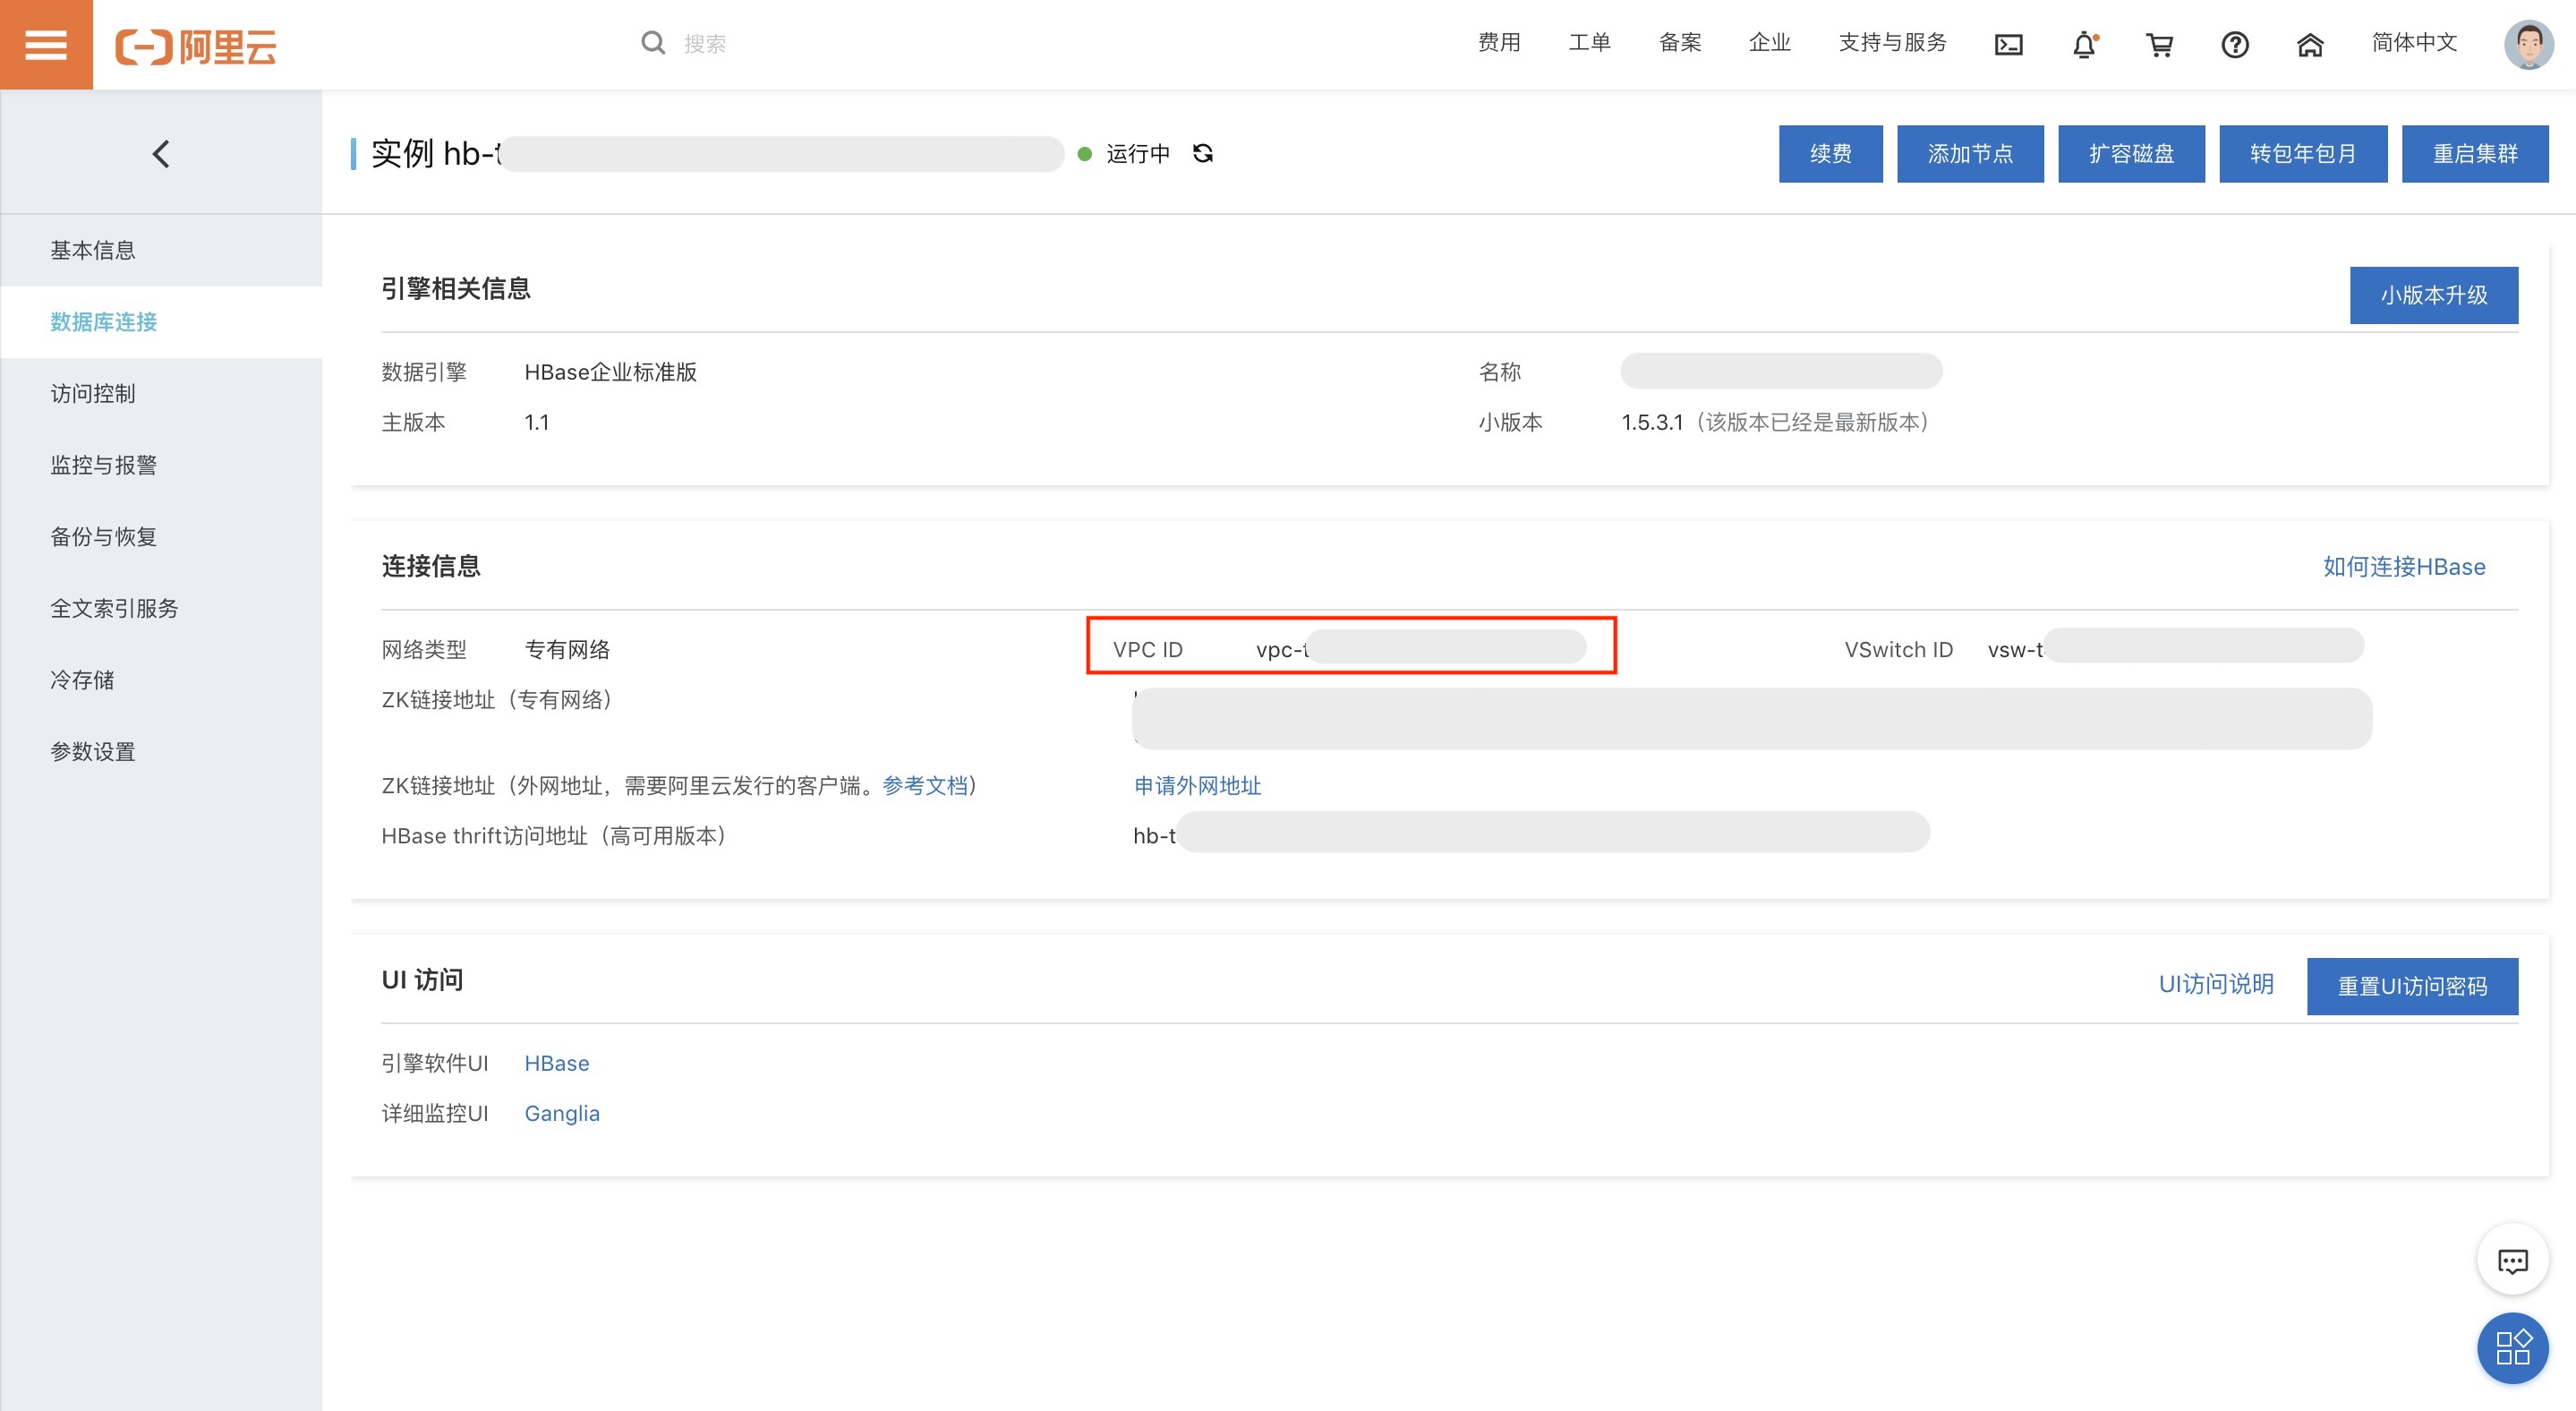Image resolution: width=2576 pixels, height=1411 pixels.
Task: Go to the home icon
Action: point(2310,45)
